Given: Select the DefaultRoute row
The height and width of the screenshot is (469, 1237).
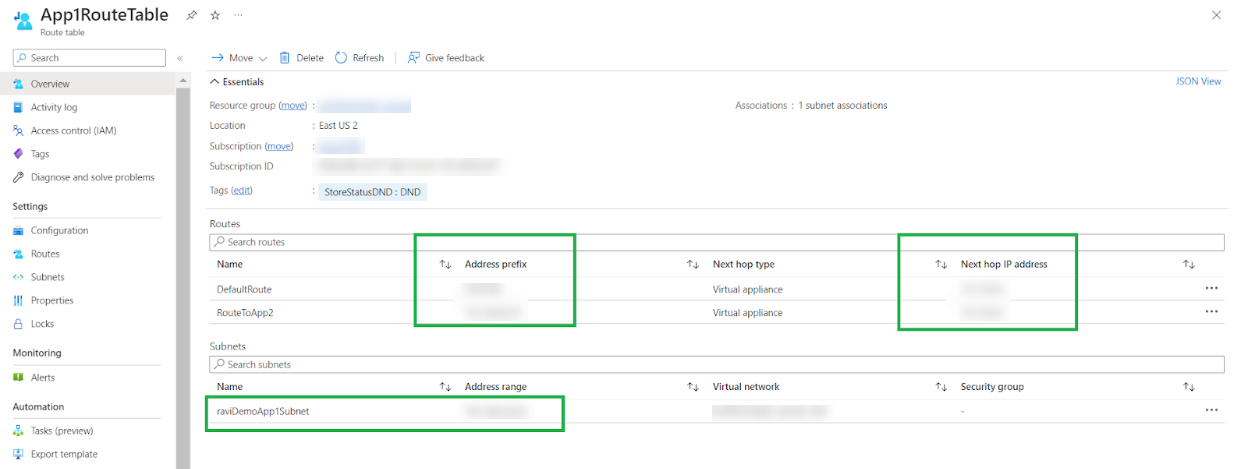Looking at the screenshot, I should click(716, 289).
